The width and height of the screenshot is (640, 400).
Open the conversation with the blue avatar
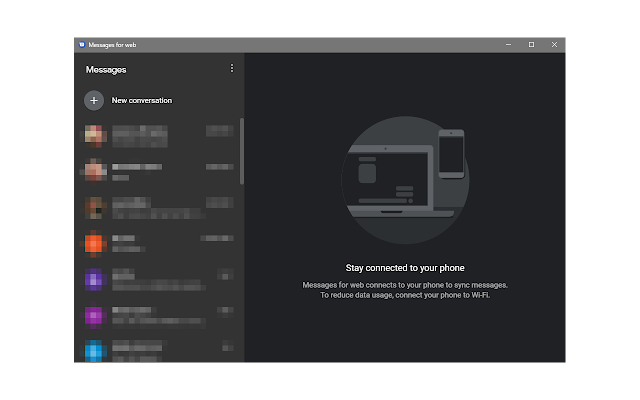(x=158, y=350)
